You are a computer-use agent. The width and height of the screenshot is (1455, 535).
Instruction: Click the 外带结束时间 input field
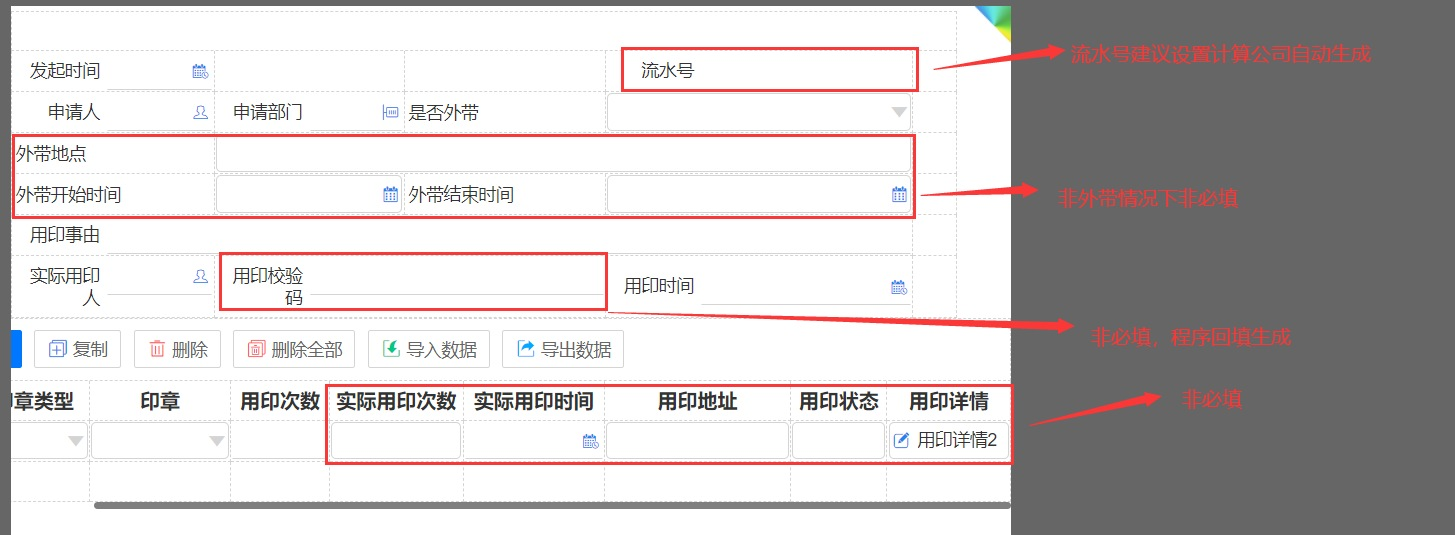[x=759, y=194]
